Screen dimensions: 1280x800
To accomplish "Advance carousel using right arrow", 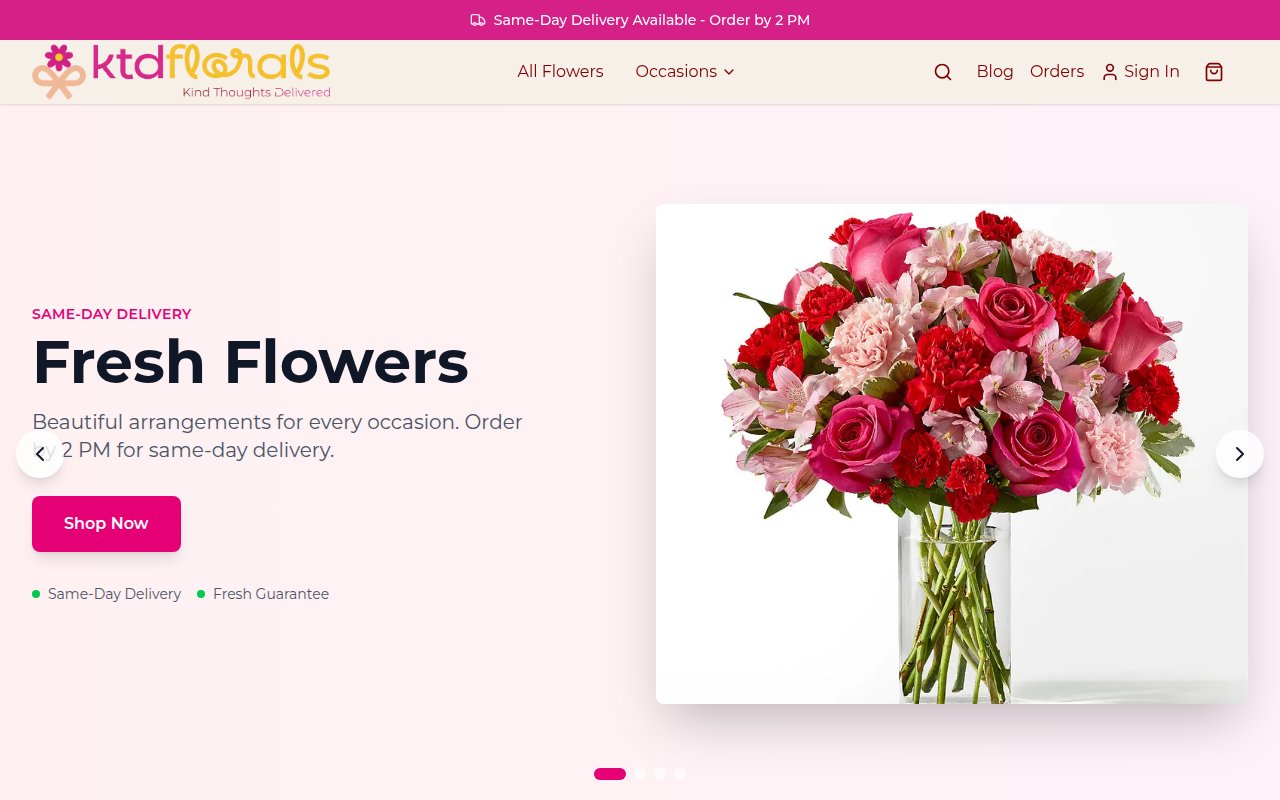I will pyautogui.click(x=1240, y=454).
